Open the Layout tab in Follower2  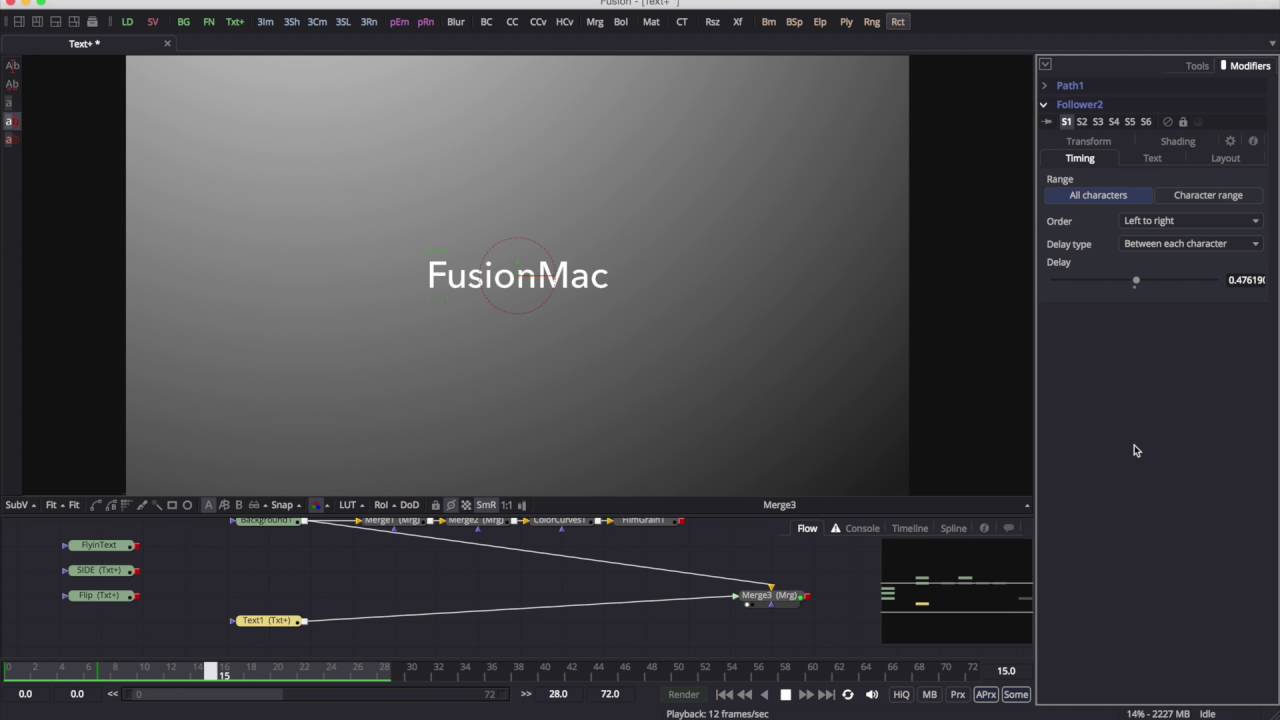1225,158
